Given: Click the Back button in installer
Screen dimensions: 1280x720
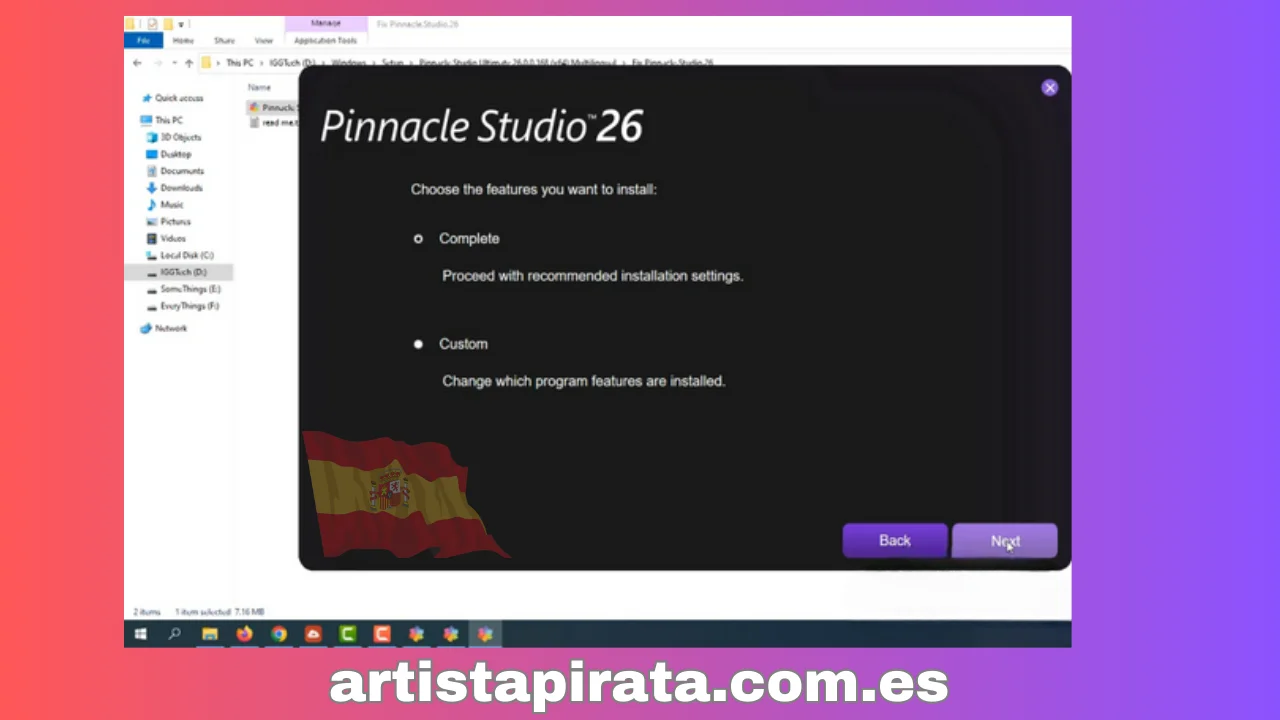Looking at the screenshot, I should 894,540.
